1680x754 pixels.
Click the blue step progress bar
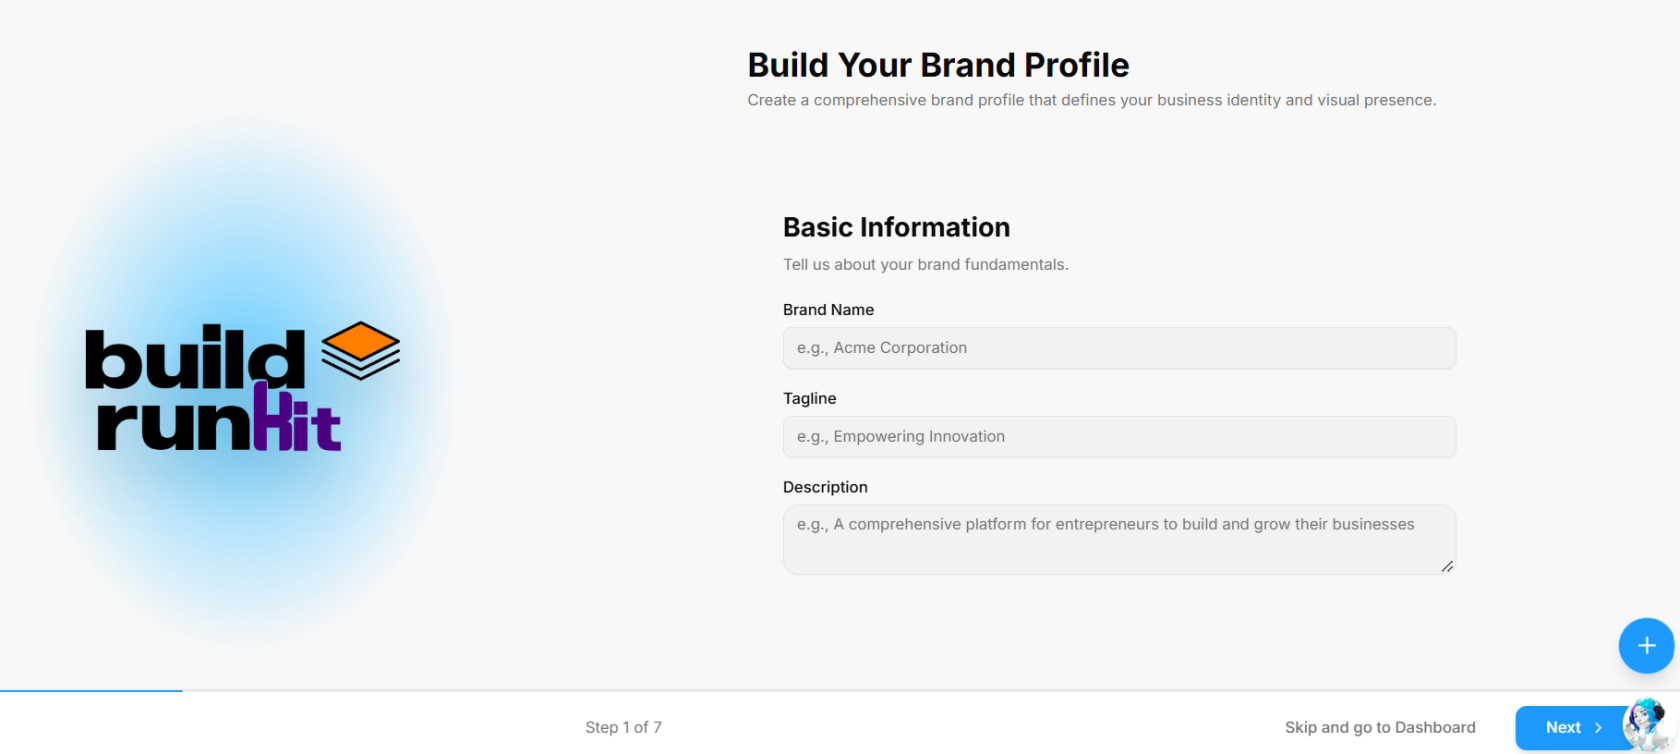91,690
